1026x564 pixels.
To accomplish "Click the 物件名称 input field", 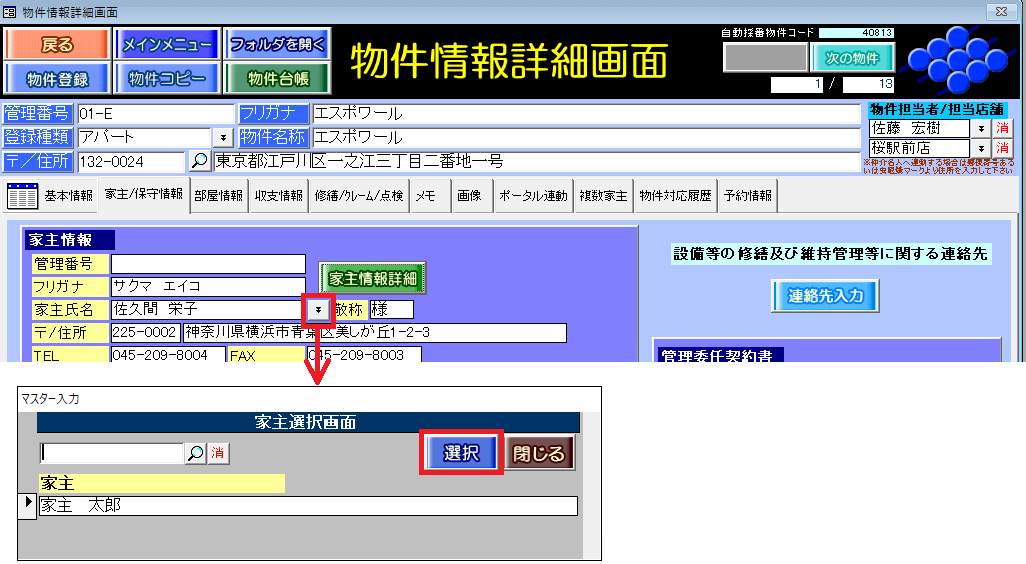I will click(585, 137).
